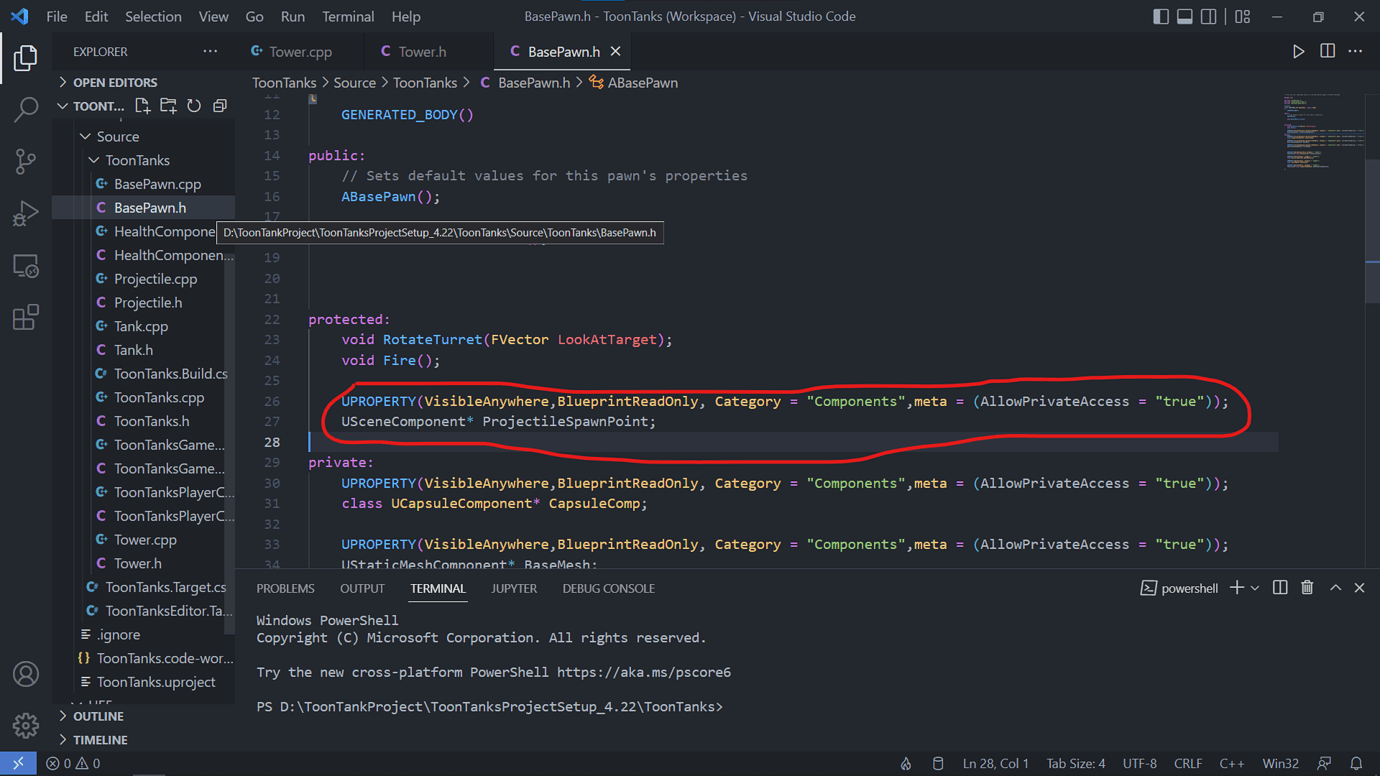The image size is (1380, 776).
Task: Collapse the Source folder
Action: coord(143,136)
